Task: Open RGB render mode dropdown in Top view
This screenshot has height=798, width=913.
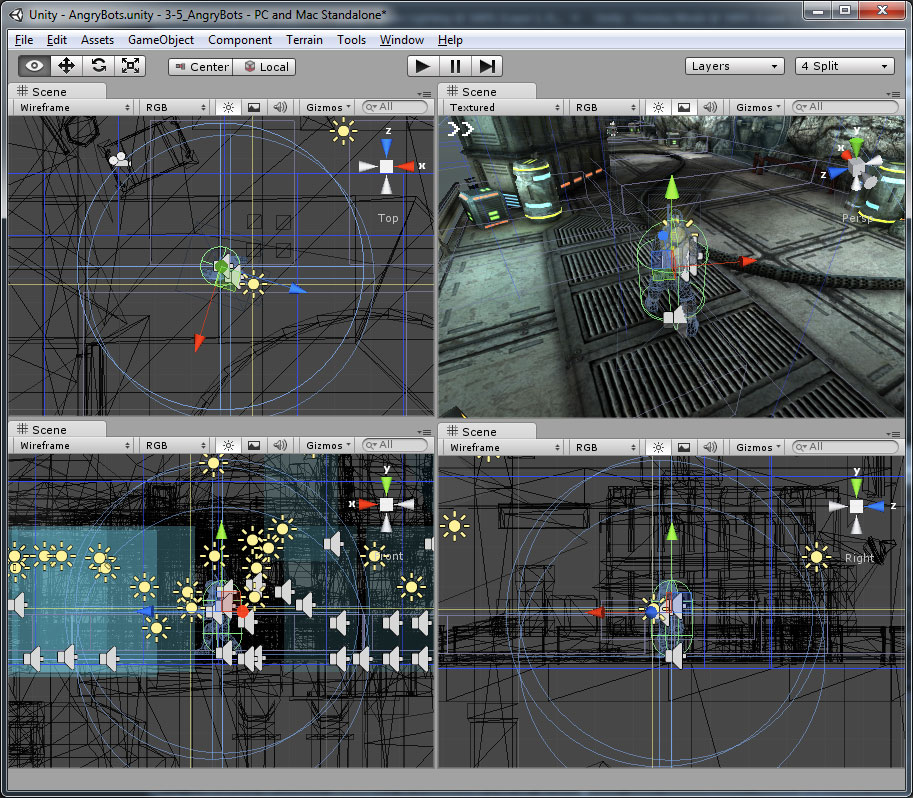Action: pyautogui.click(x=175, y=107)
